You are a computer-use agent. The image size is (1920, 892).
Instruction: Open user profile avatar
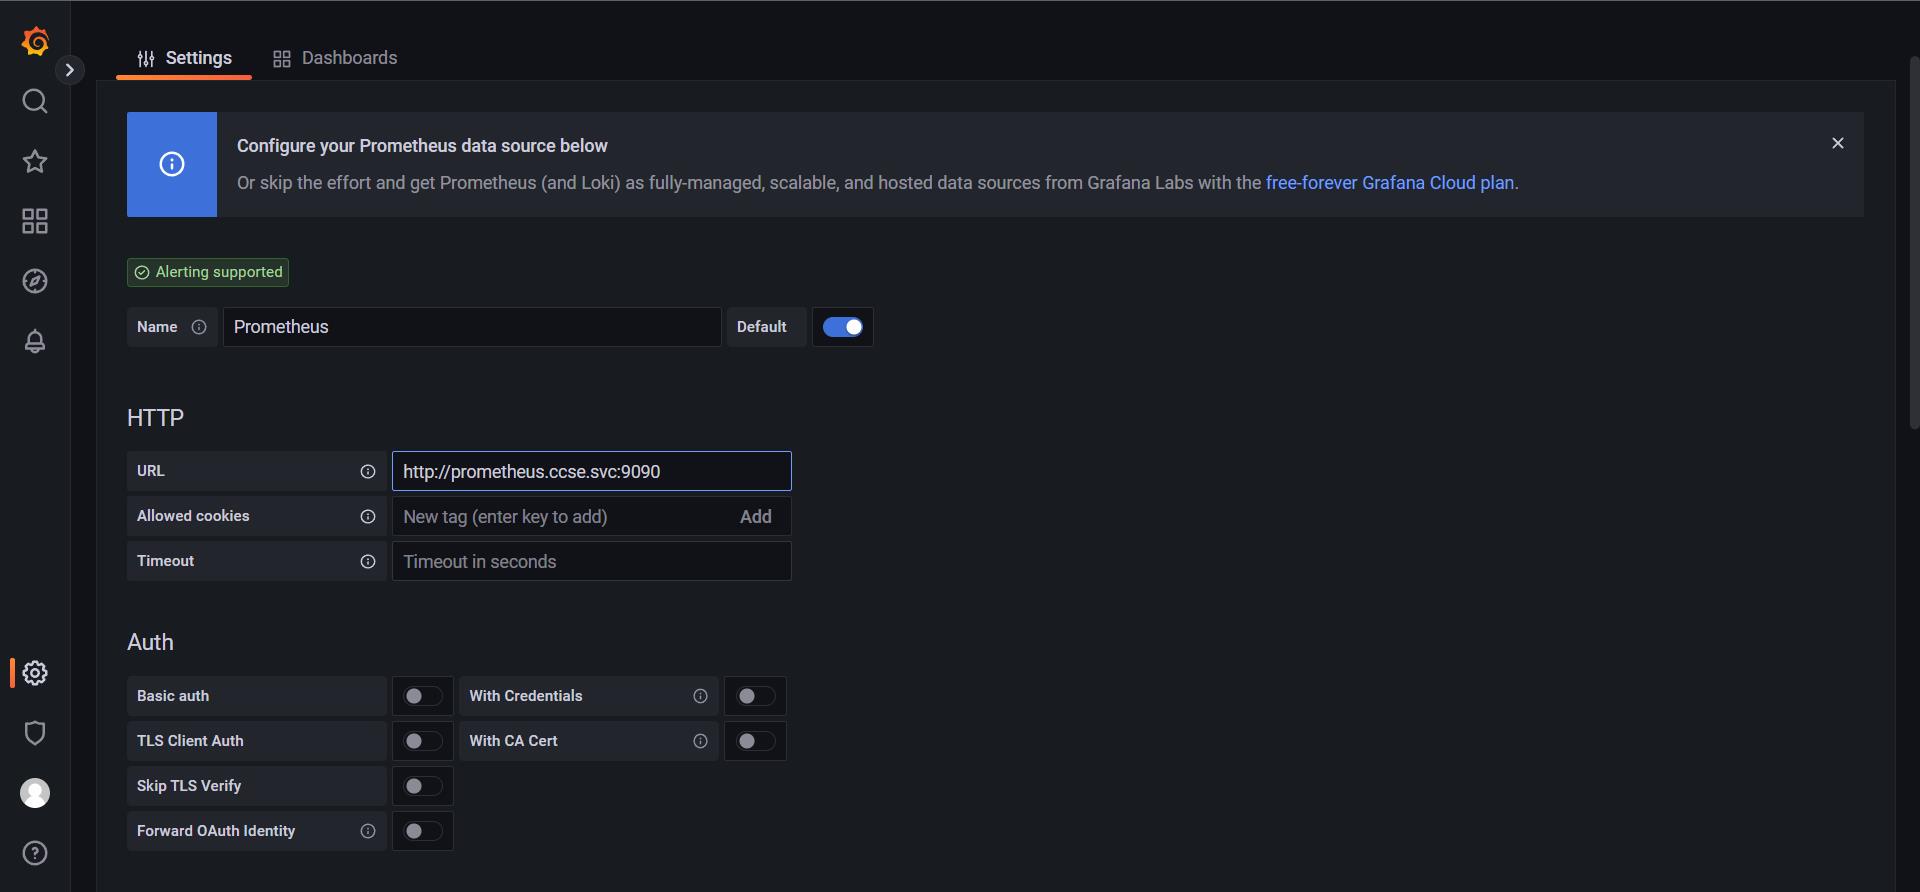click(35, 793)
